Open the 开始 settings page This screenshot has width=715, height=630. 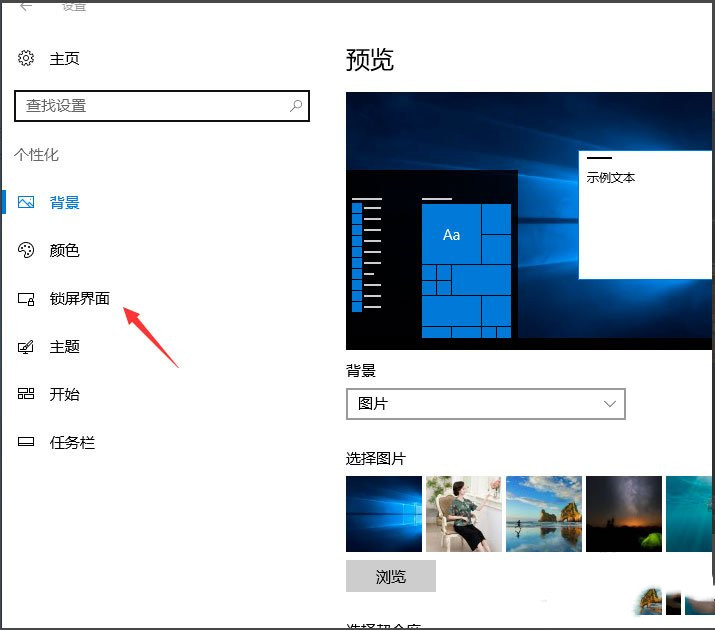point(64,394)
